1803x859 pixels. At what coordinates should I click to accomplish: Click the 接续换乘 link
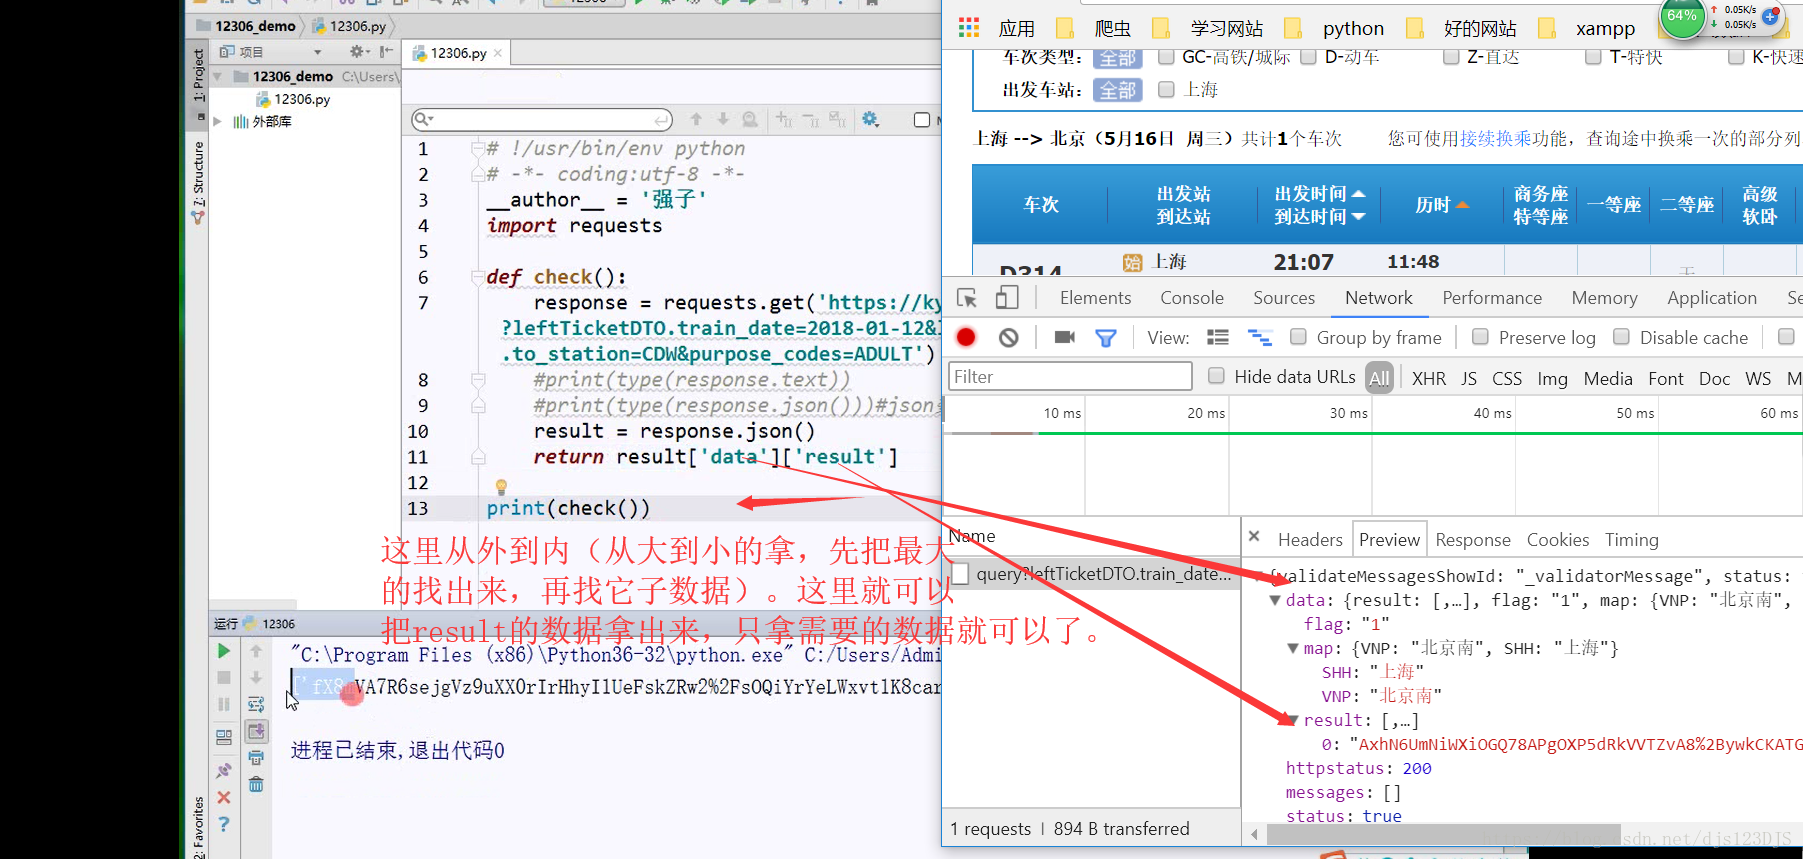1496,138
